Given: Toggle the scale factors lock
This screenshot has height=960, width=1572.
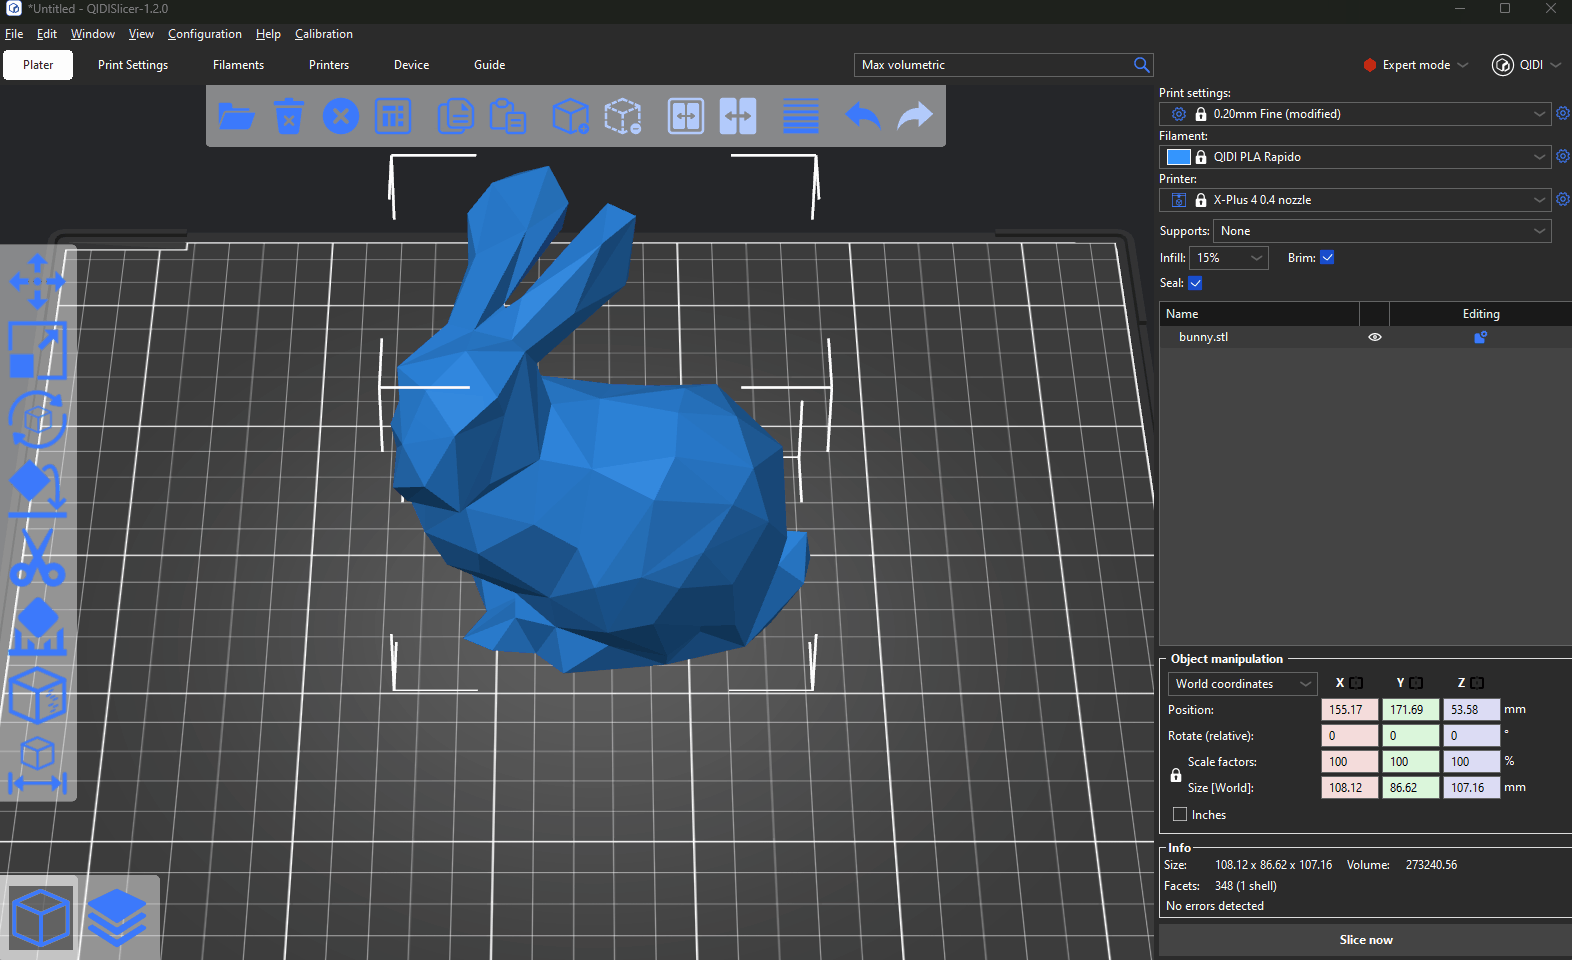Looking at the screenshot, I should [1176, 775].
